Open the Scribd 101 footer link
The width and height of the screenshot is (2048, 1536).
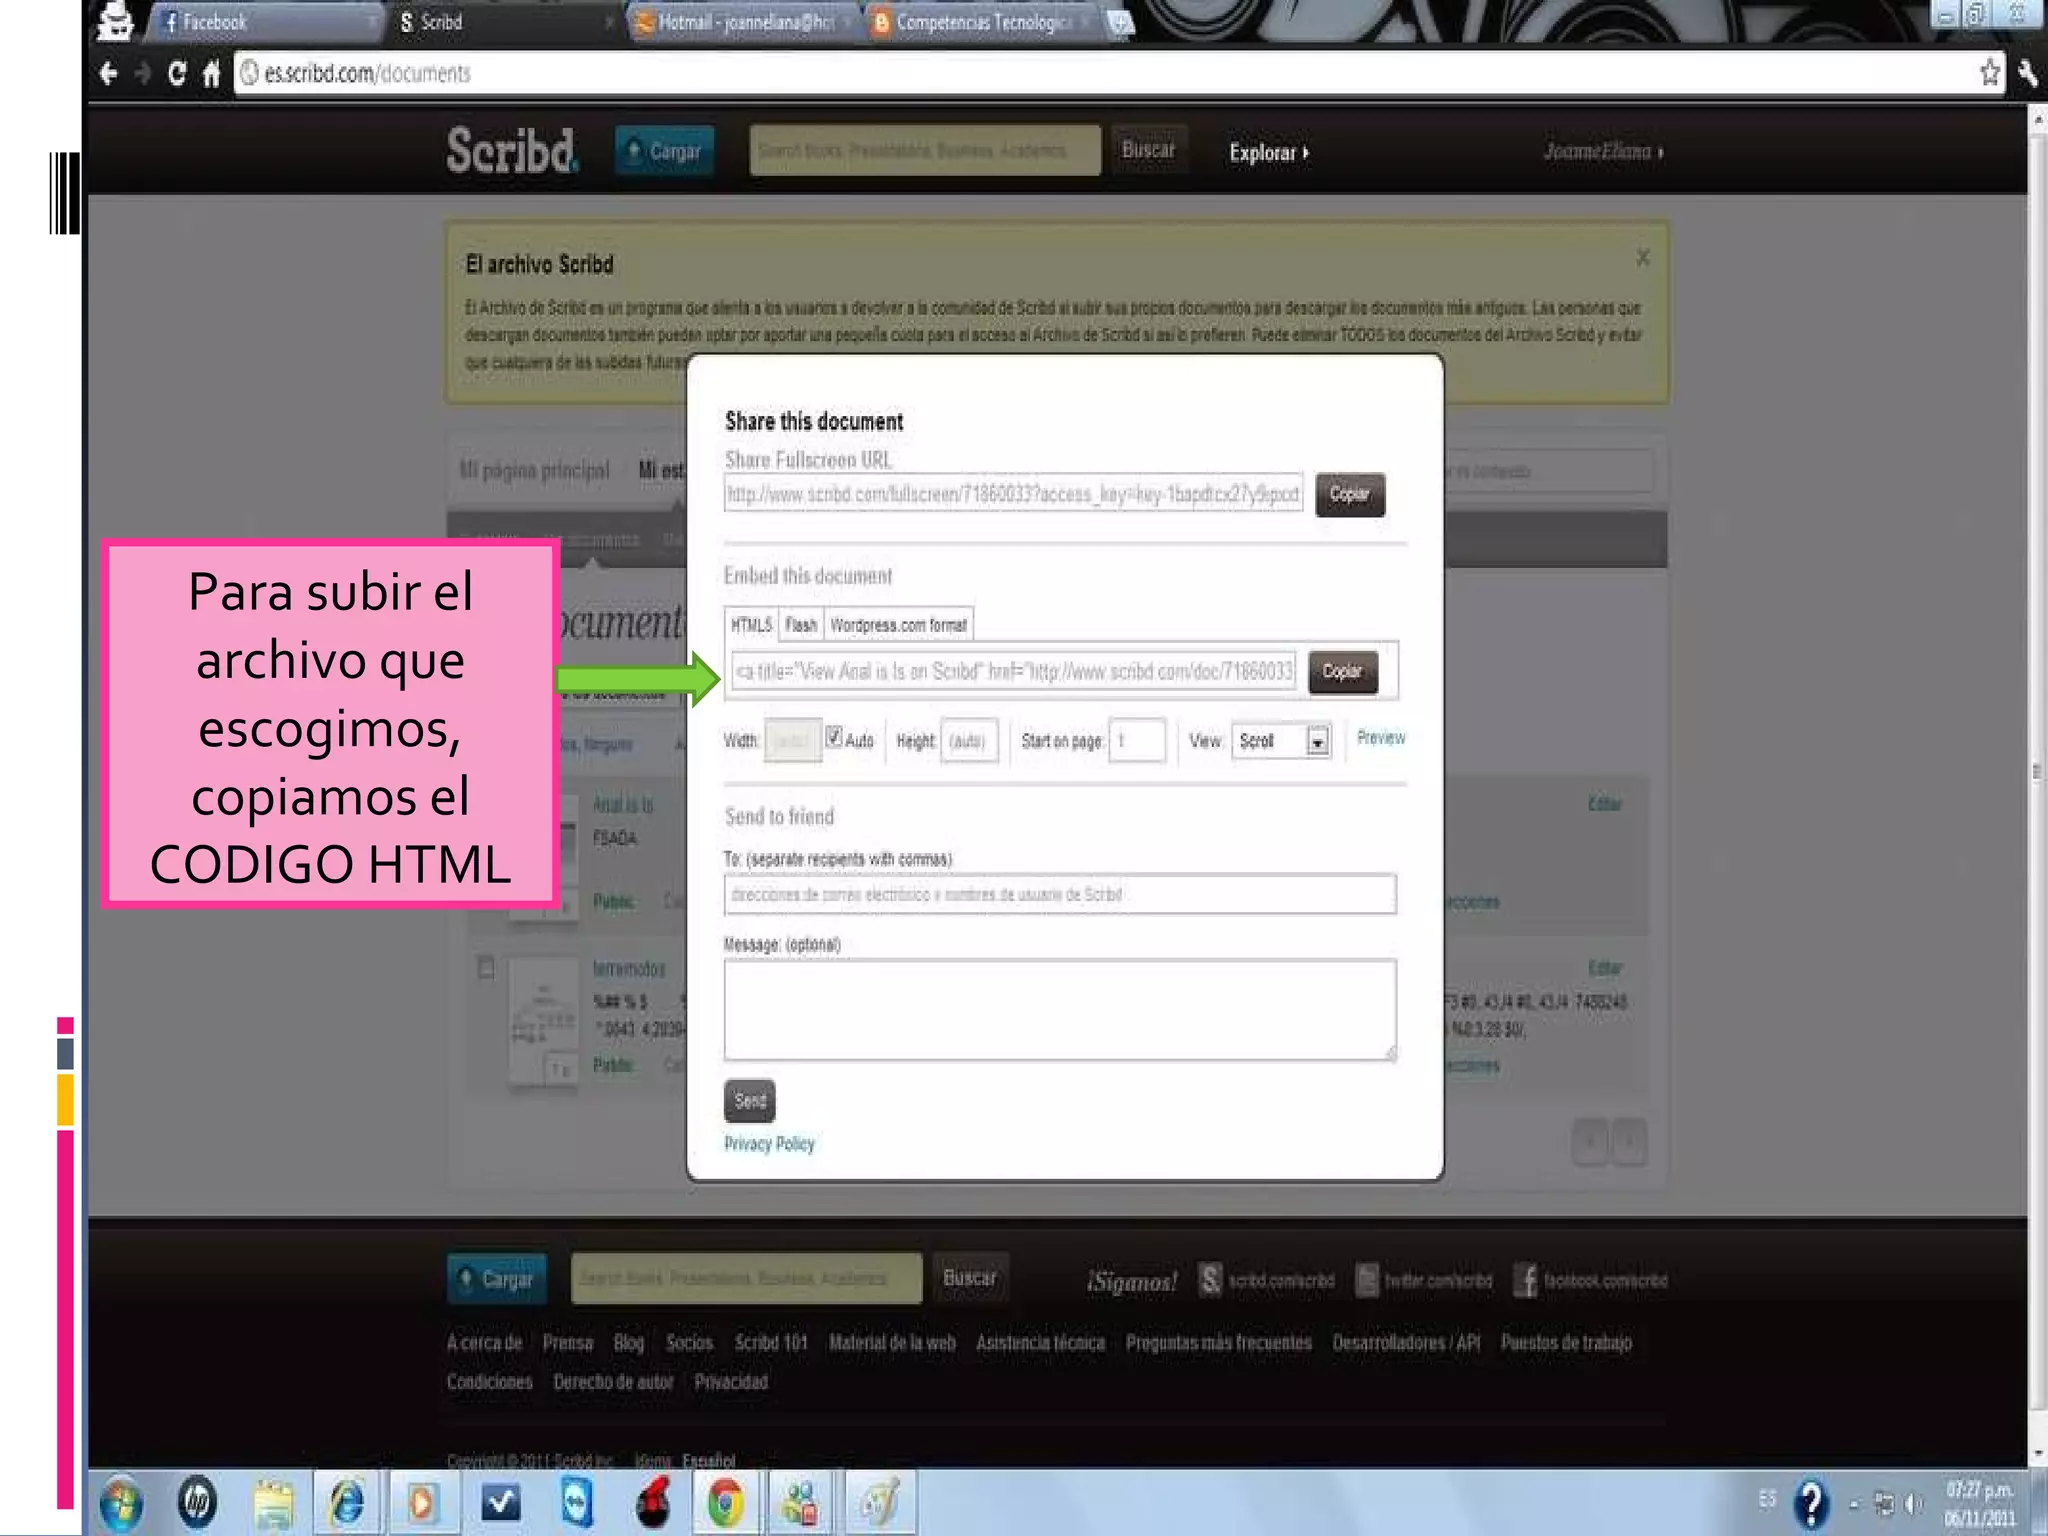pyautogui.click(x=771, y=1343)
